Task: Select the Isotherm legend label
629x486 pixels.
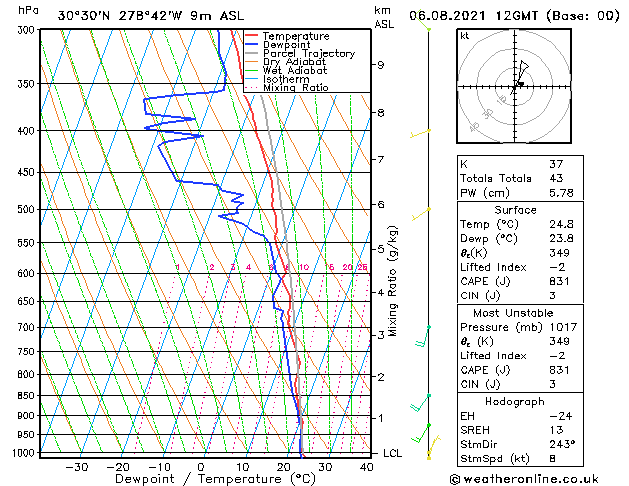Action: point(286,79)
